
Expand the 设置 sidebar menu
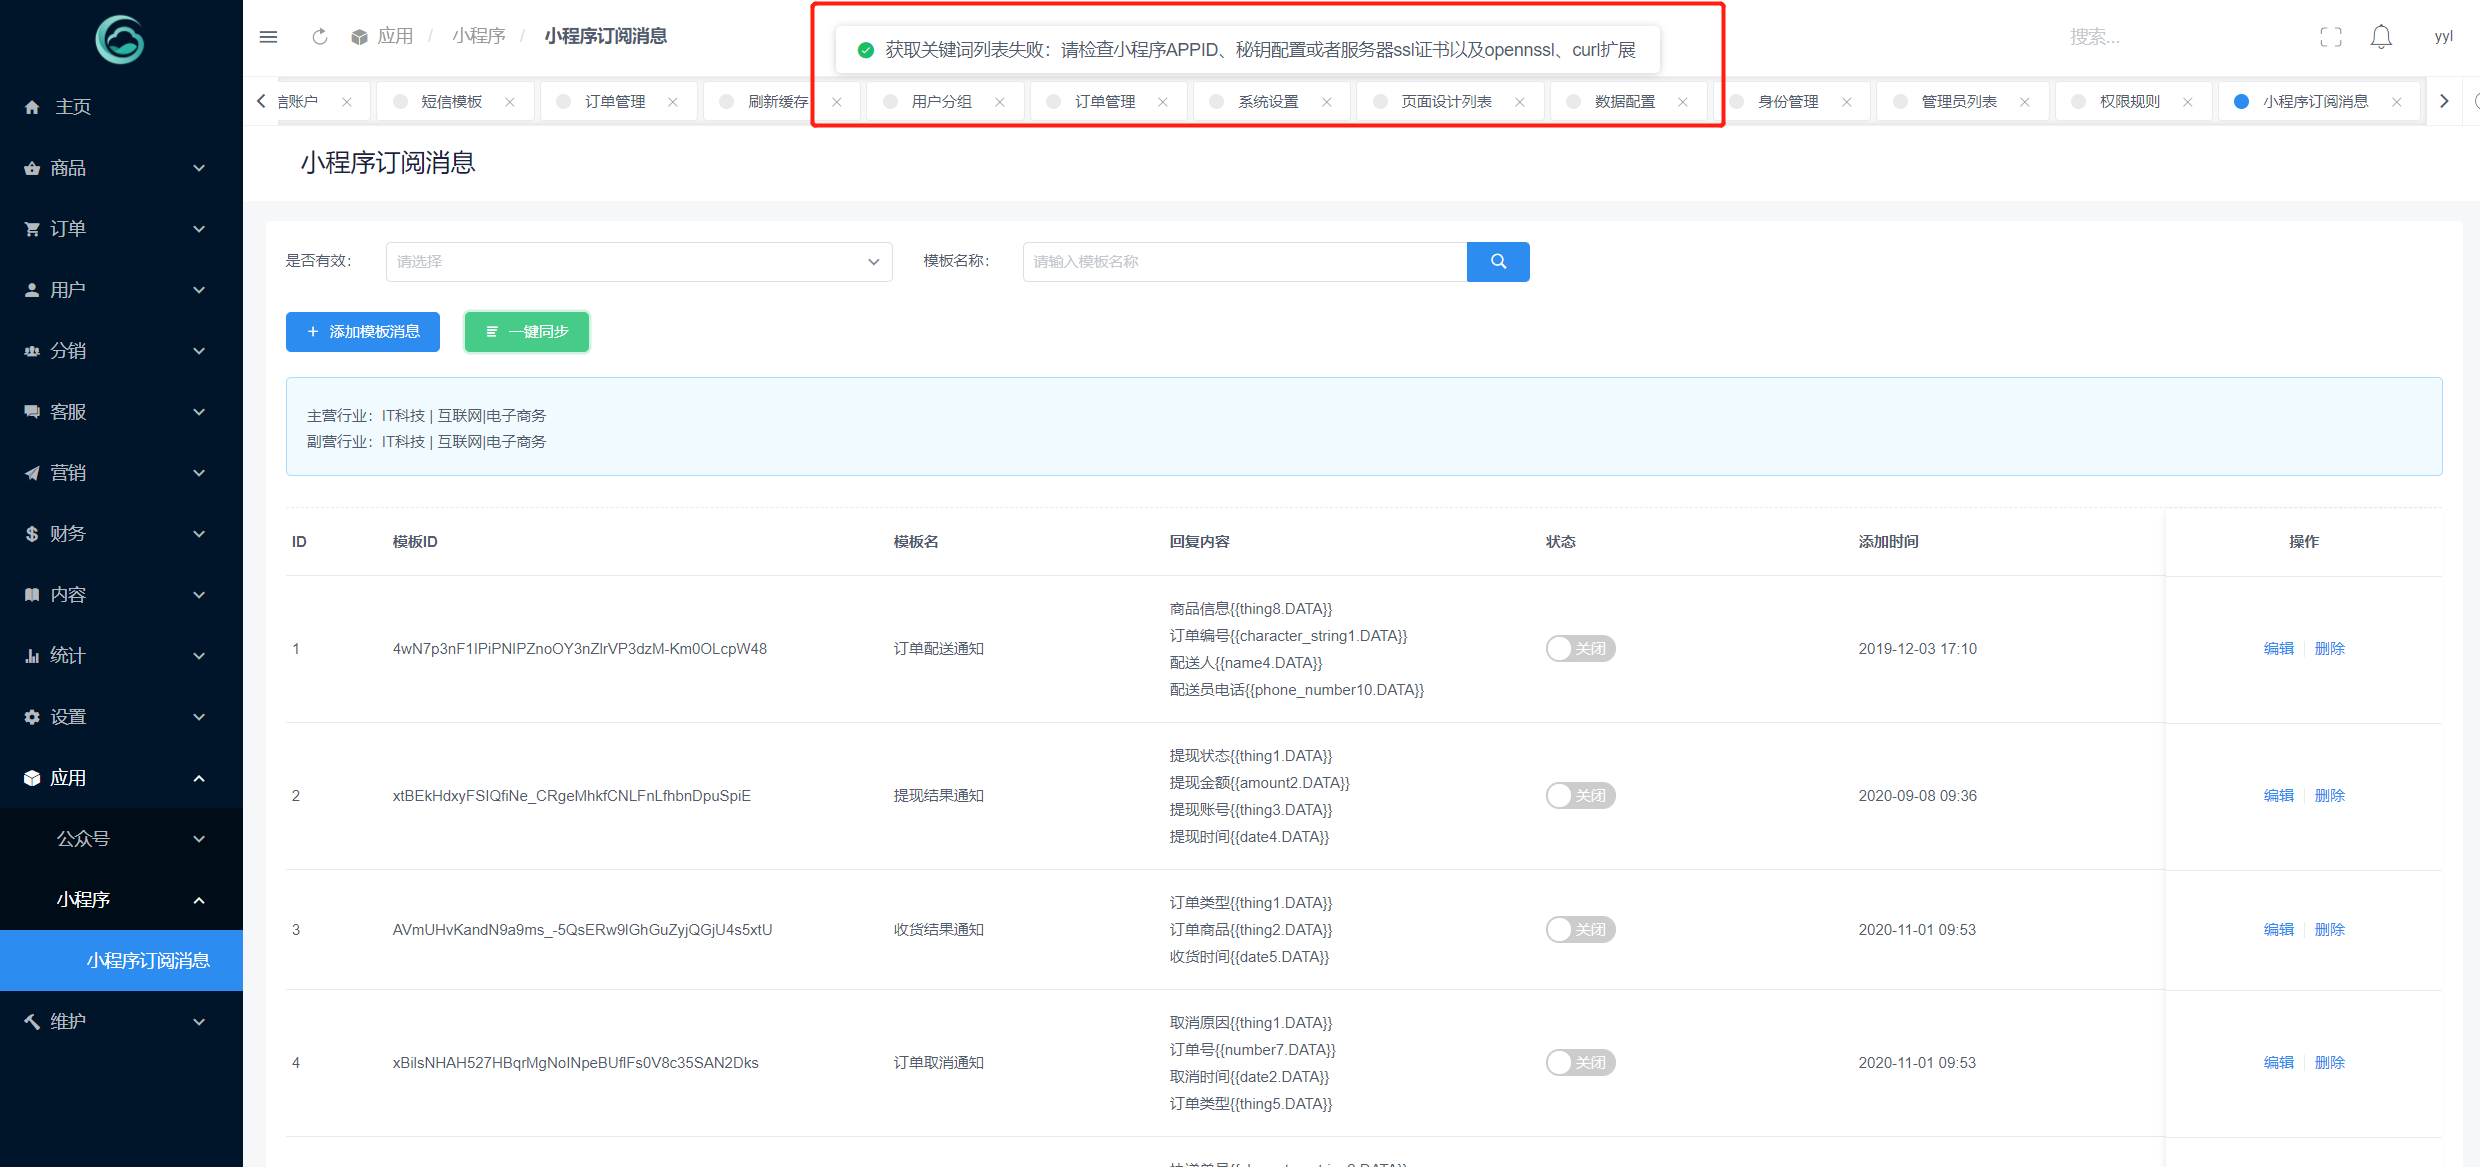click(x=121, y=717)
